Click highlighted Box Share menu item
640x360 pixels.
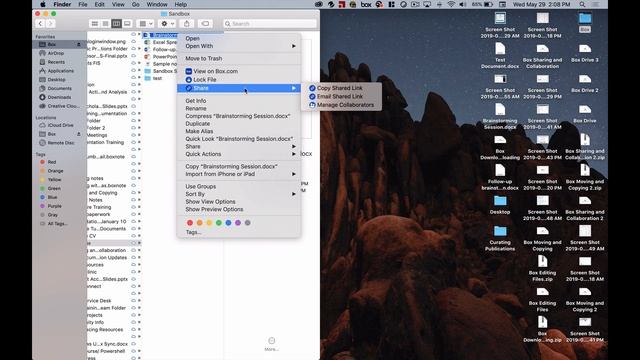(x=239, y=88)
